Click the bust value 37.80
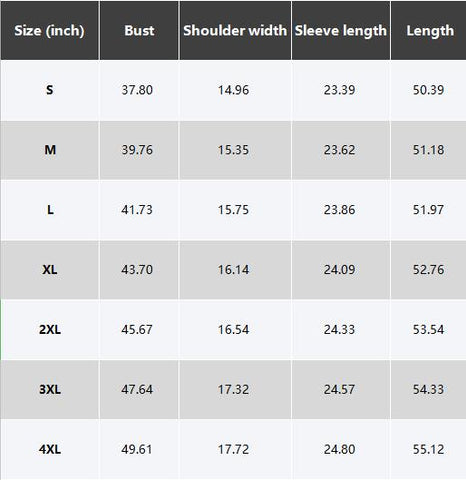 pos(137,90)
